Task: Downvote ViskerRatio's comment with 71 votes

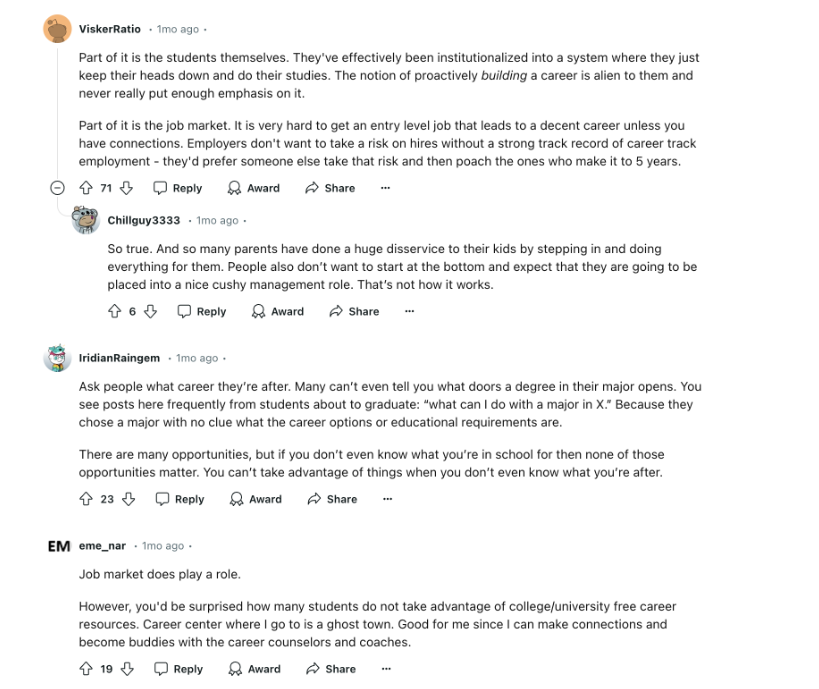Action: coord(126,188)
